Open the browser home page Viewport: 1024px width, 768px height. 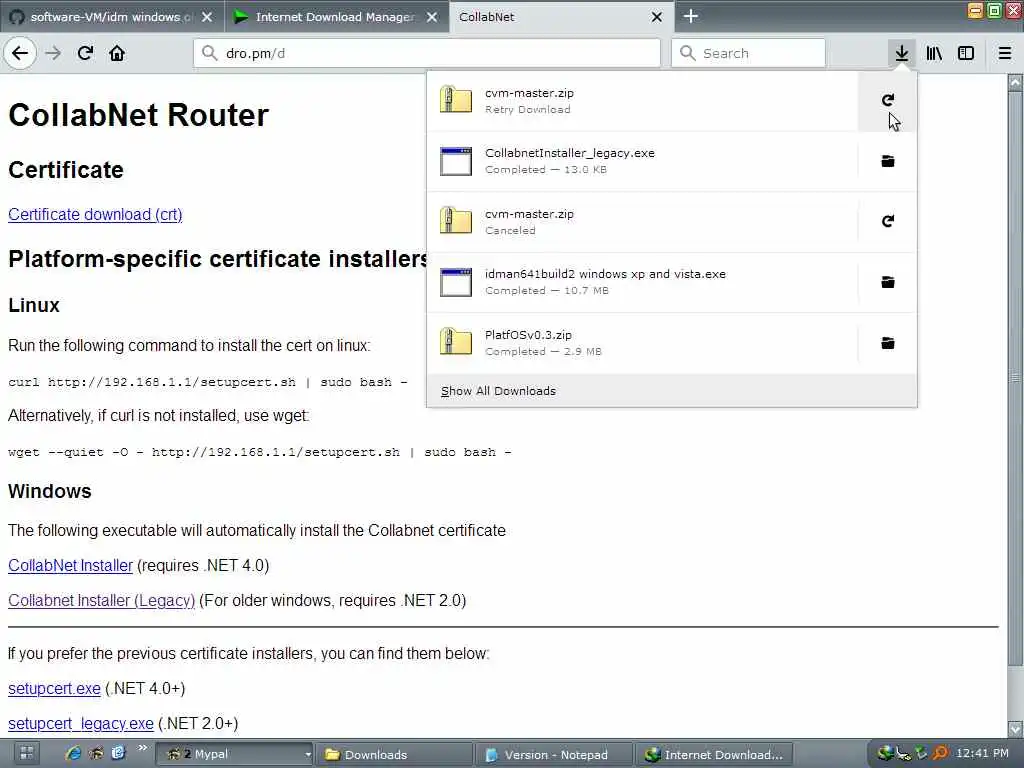(117, 53)
